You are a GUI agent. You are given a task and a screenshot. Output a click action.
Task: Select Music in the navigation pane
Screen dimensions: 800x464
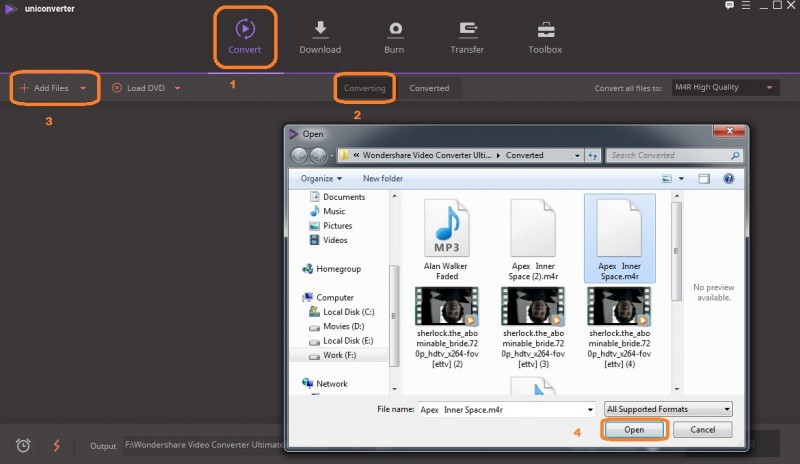pyautogui.click(x=328, y=211)
